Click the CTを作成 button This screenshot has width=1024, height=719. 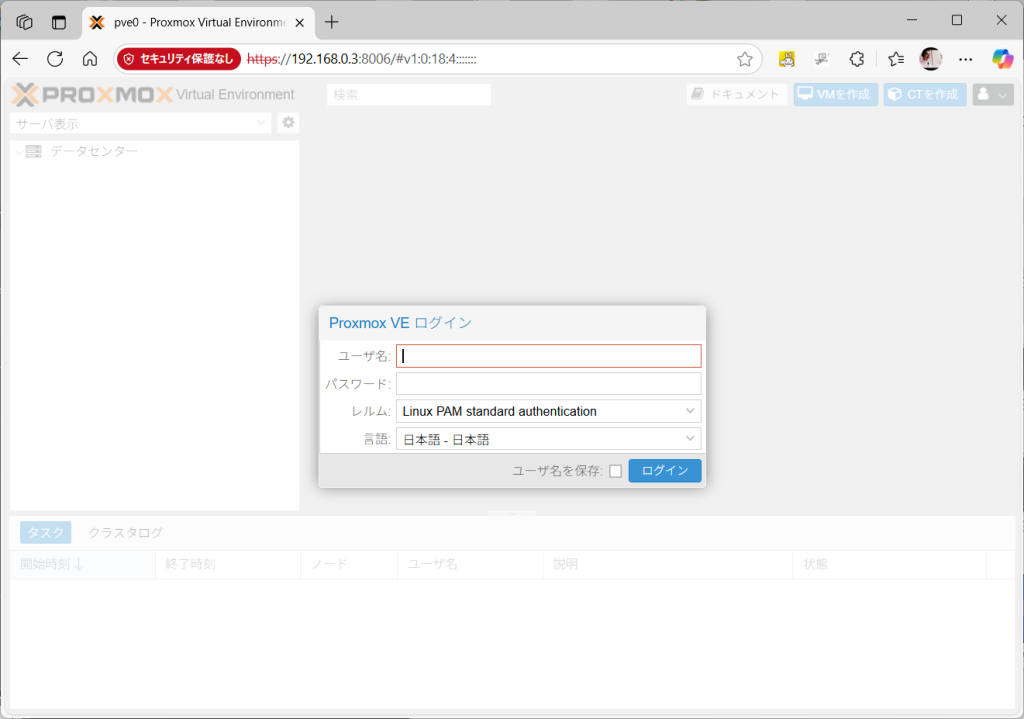[x=925, y=95]
